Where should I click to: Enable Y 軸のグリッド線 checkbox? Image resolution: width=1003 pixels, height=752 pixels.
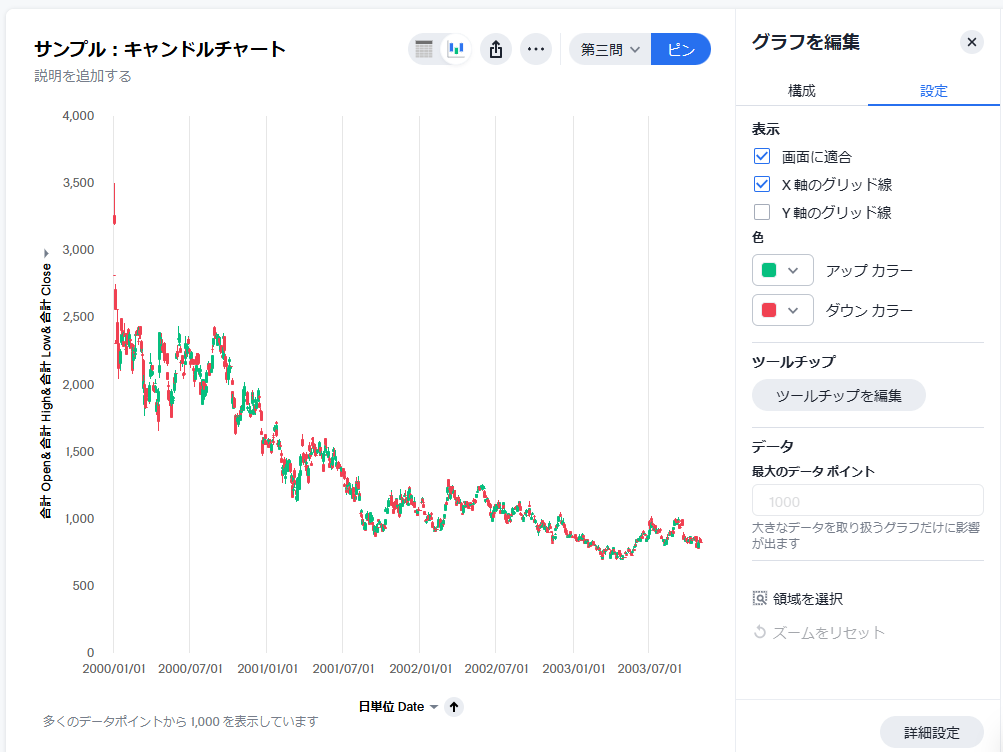click(762, 212)
